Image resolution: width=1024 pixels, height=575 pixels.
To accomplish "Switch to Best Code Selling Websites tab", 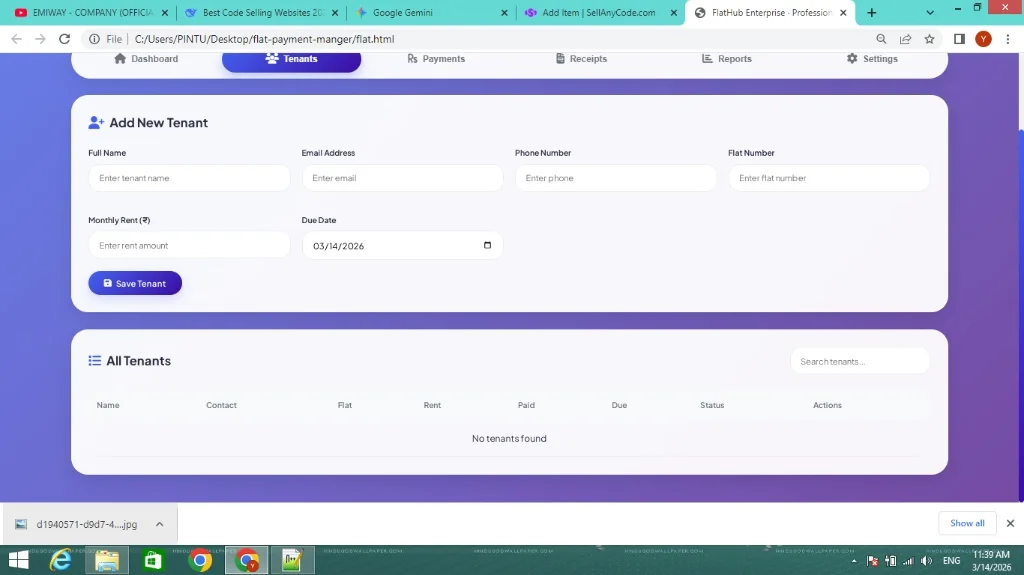I will tap(263, 12).
